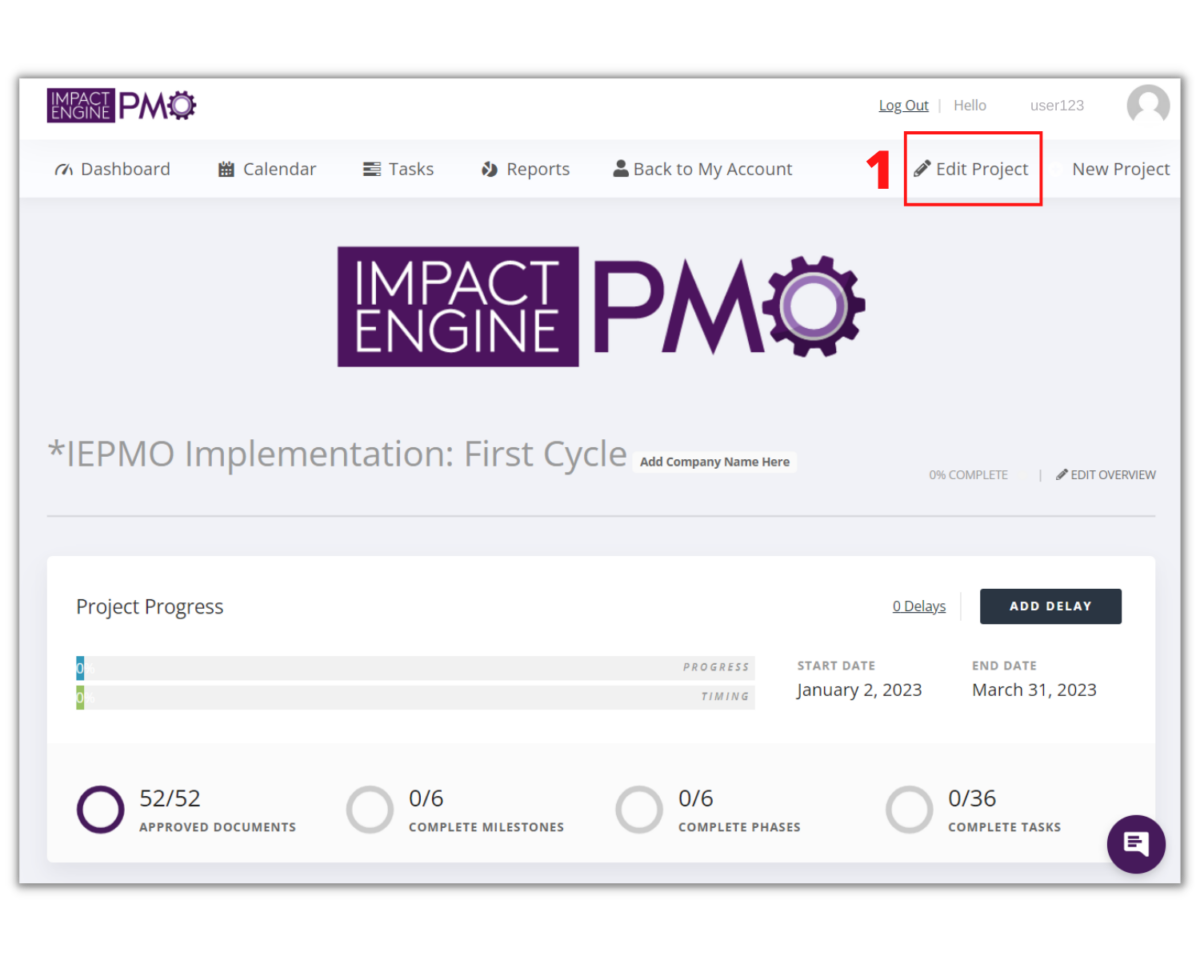The height and width of the screenshot is (960, 1200).
Task: Click the EDIT OVERVIEW pencil icon
Action: tap(1062, 475)
